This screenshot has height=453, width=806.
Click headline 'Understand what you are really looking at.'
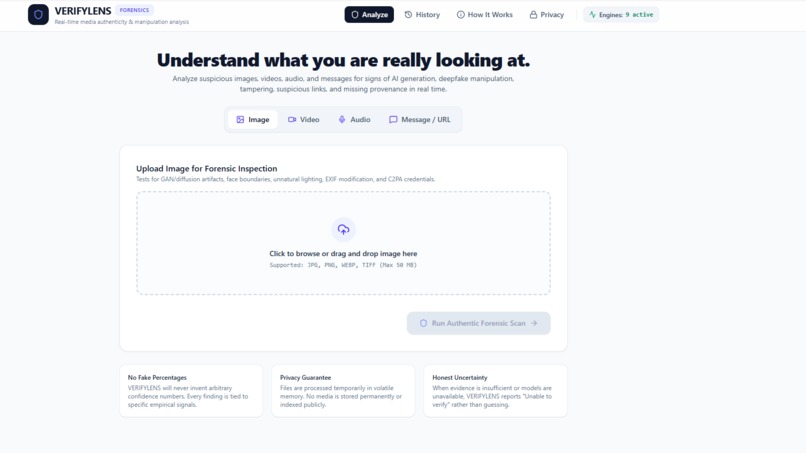coord(343,60)
